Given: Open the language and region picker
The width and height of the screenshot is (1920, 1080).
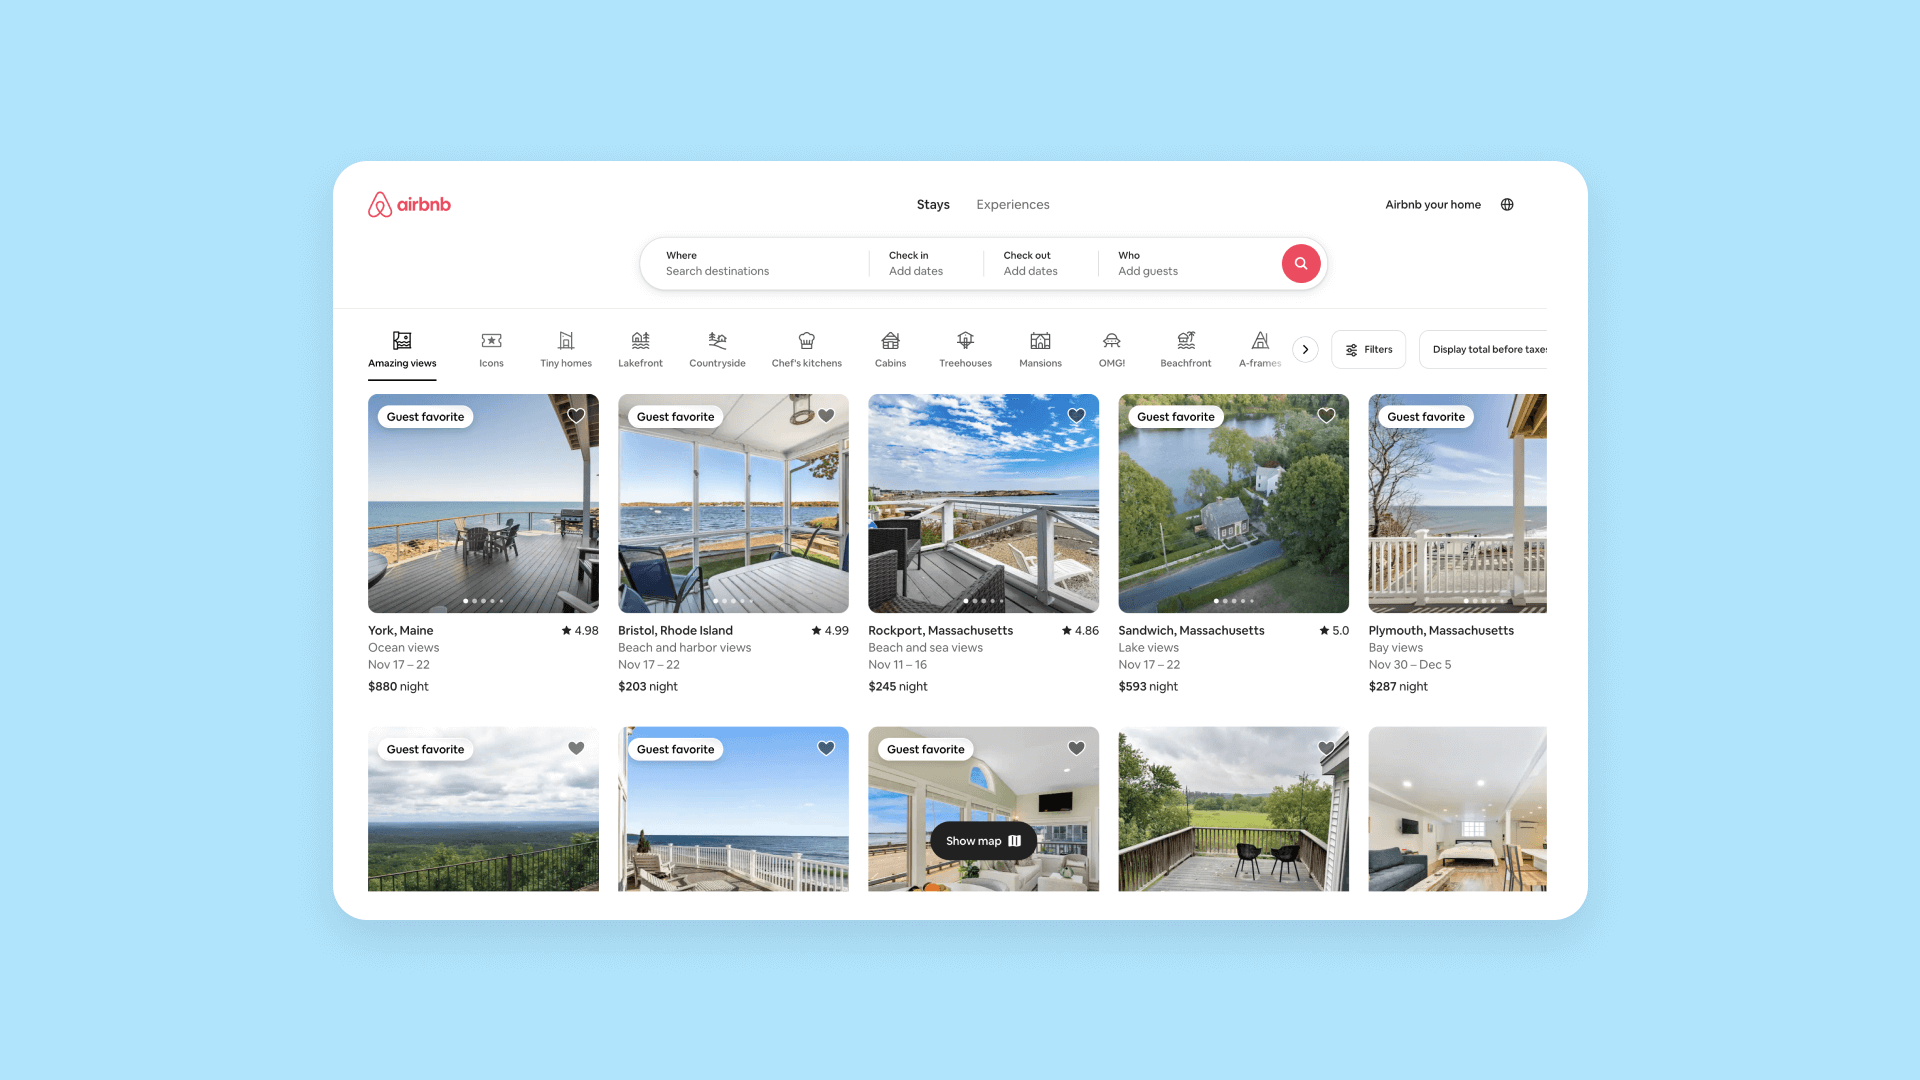Looking at the screenshot, I should [1507, 204].
